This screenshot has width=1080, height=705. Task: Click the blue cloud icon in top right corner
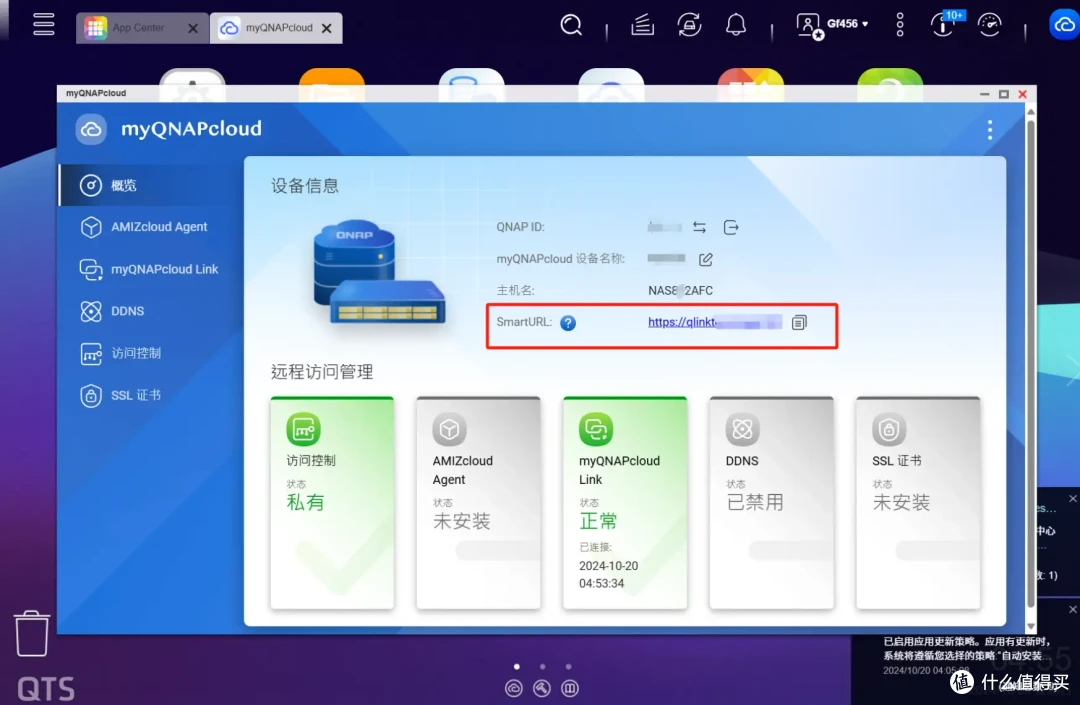(x=1064, y=25)
